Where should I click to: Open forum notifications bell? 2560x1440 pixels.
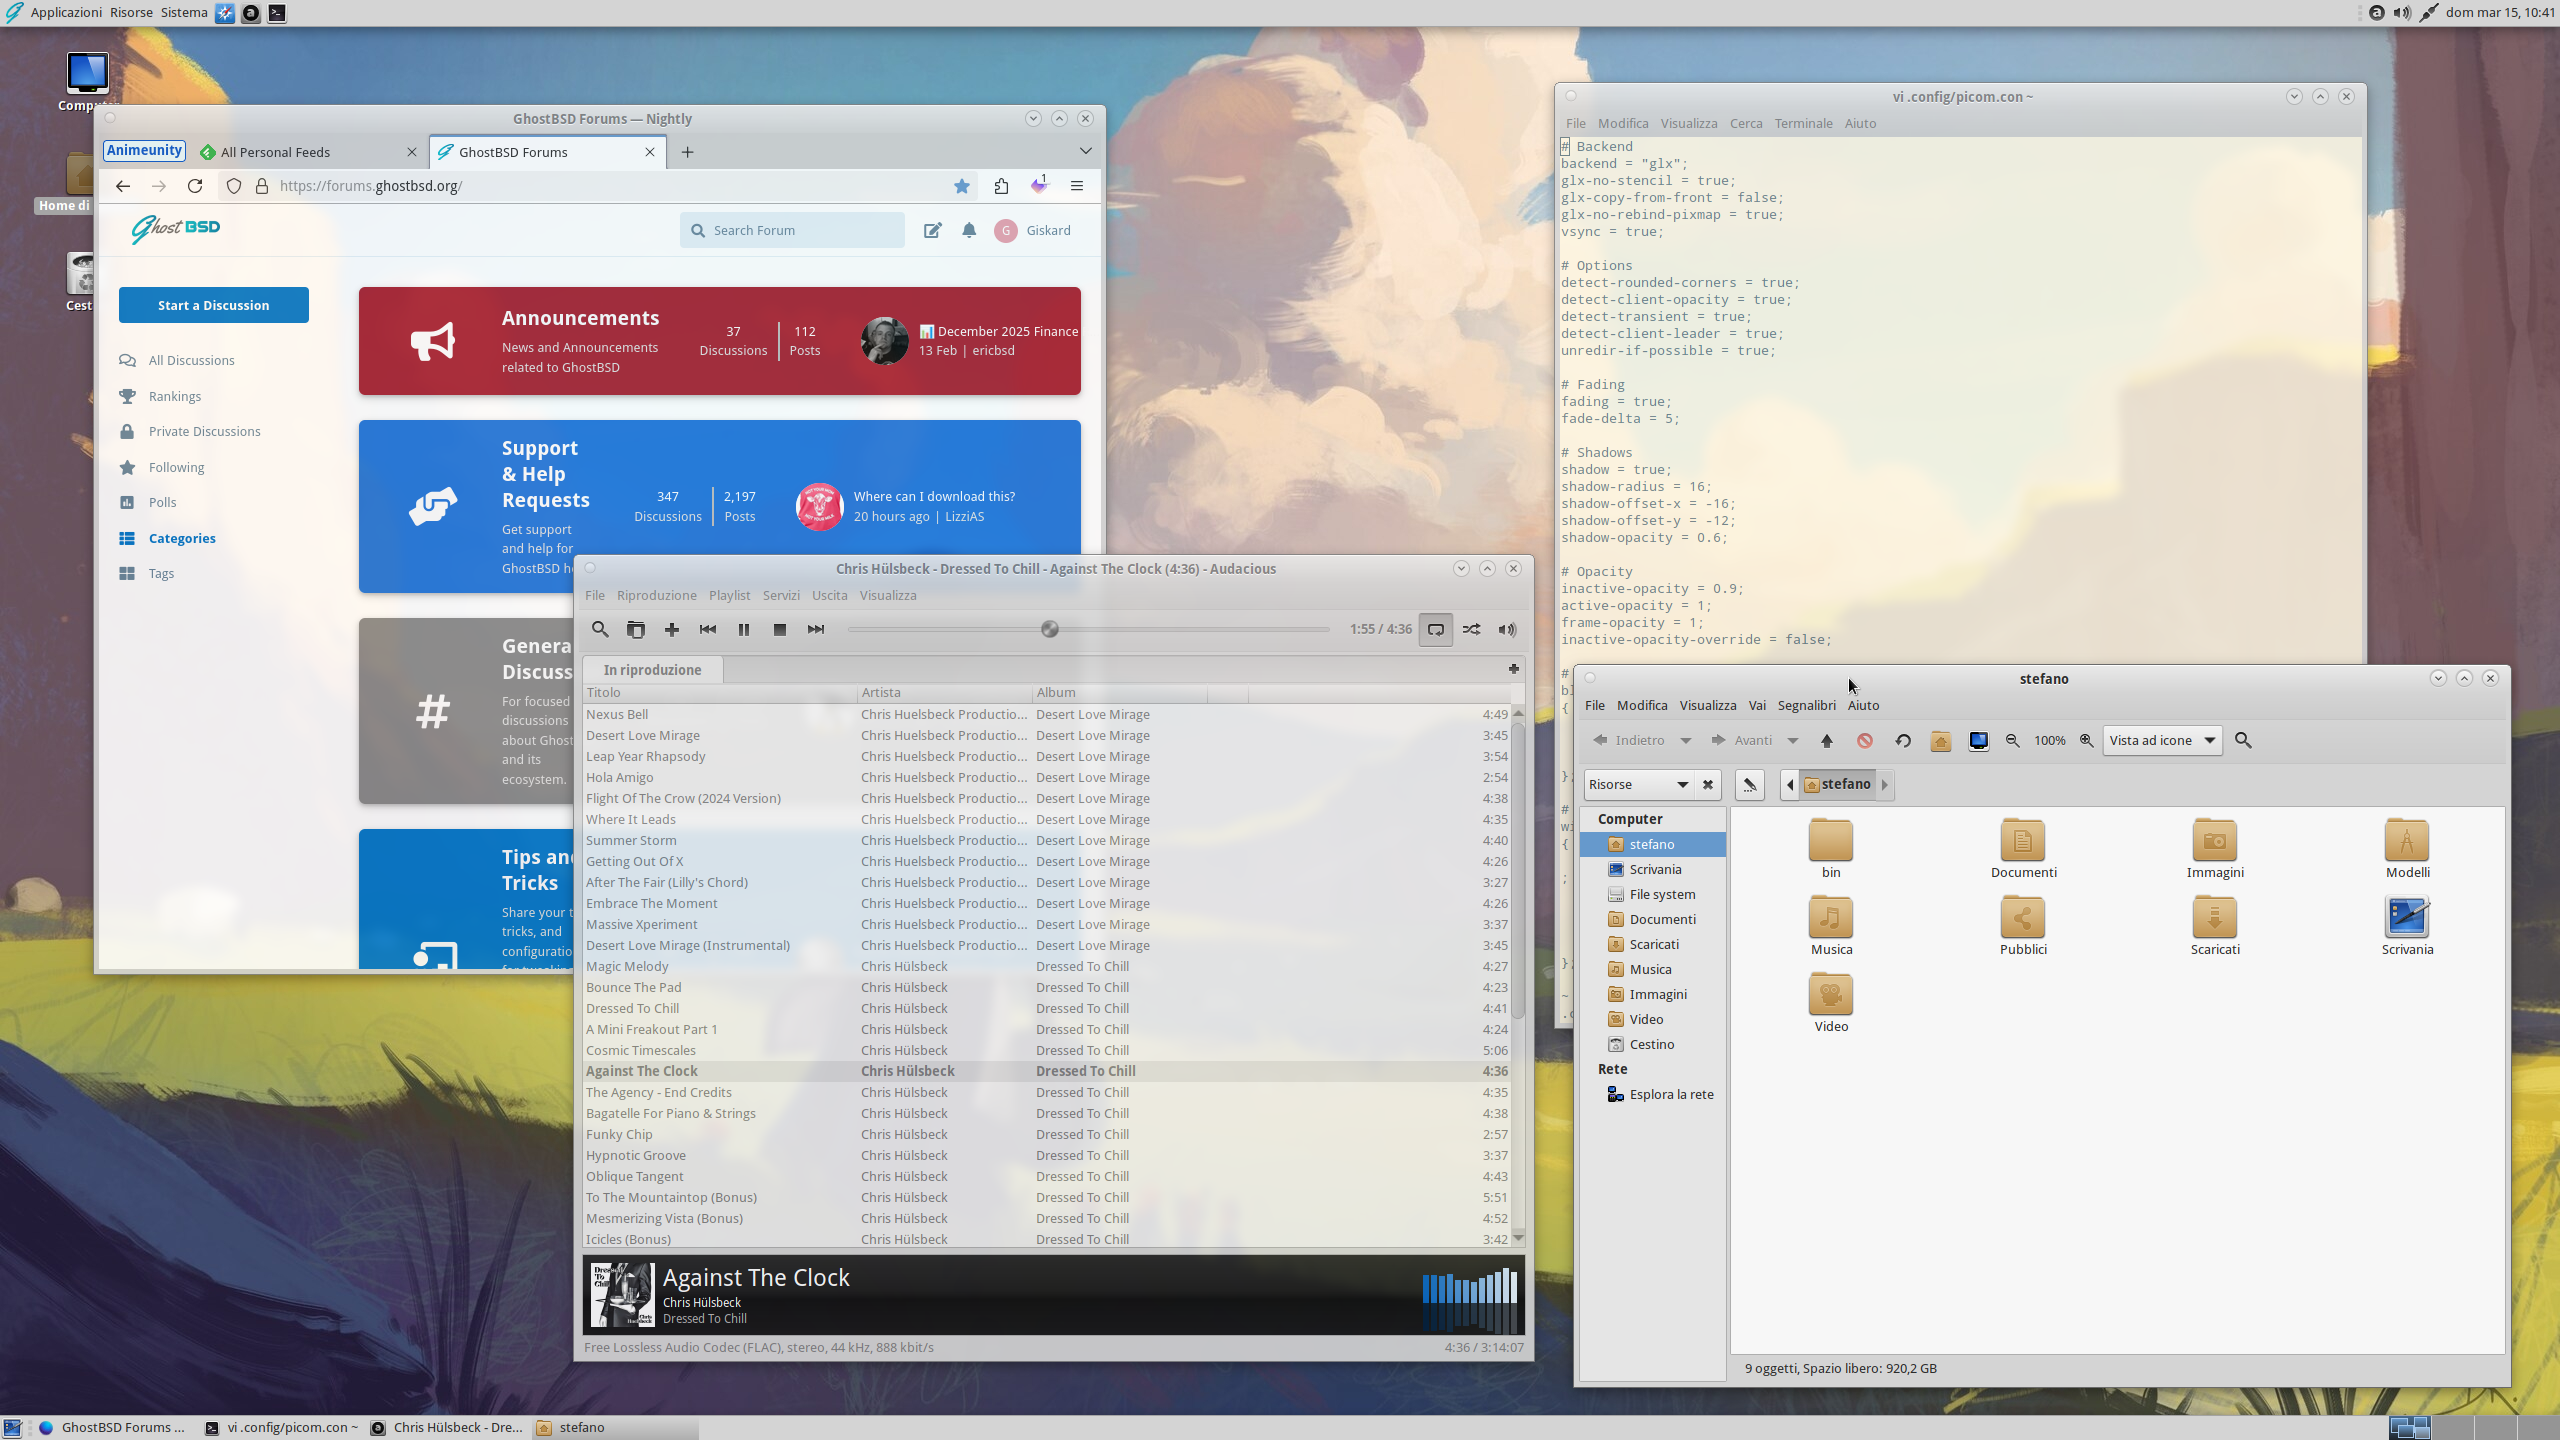968,230
